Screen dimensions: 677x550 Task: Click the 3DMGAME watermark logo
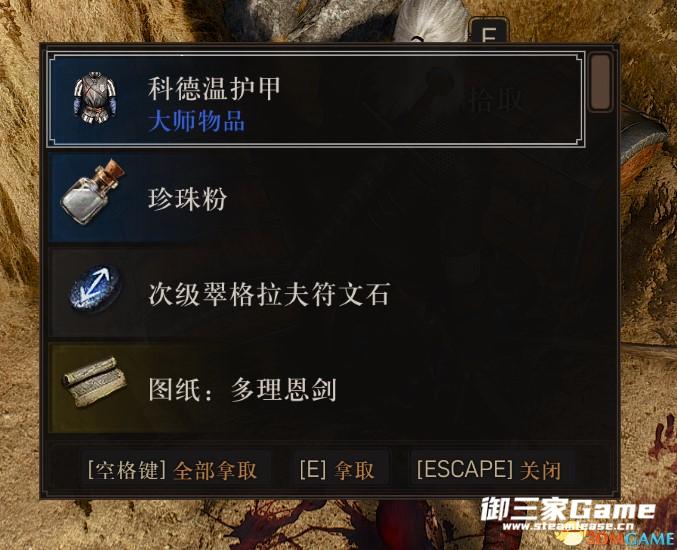click(631, 539)
